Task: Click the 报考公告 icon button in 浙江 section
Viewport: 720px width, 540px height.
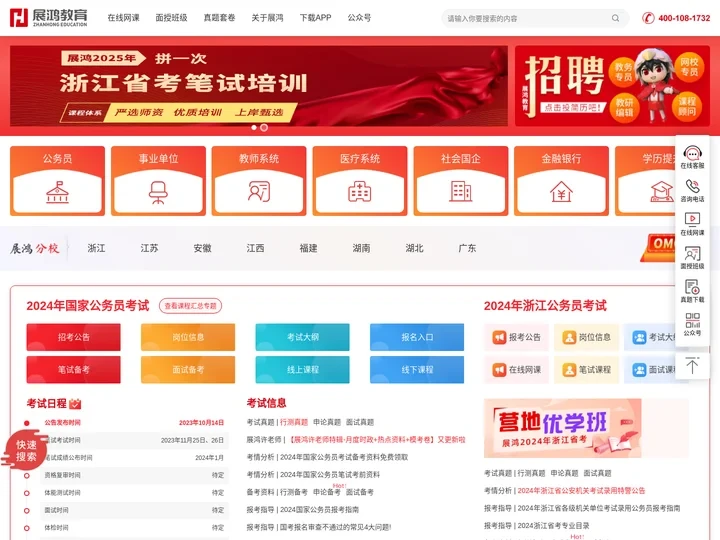Action: (517, 338)
